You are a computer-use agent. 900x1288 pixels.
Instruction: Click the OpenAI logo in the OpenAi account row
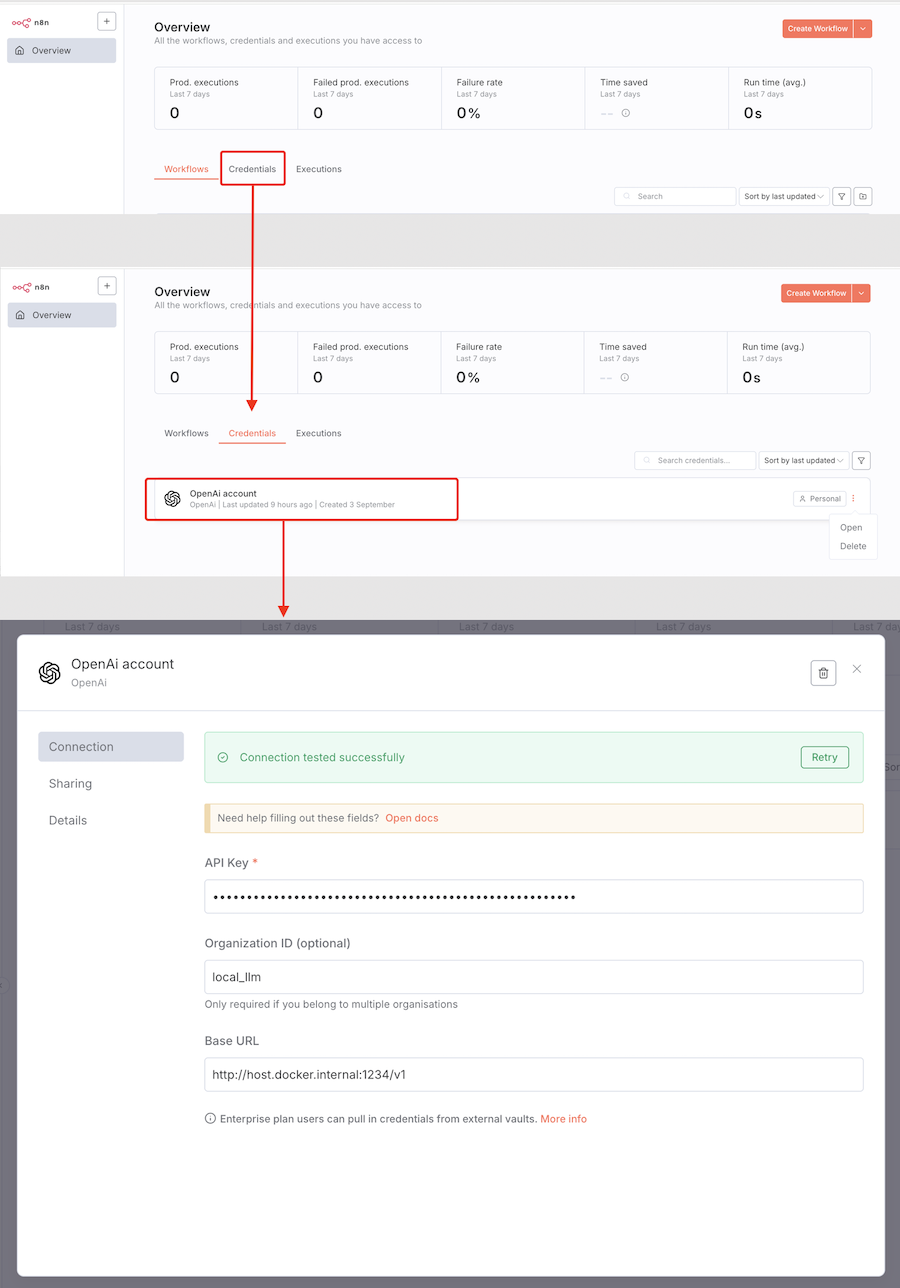coord(172,498)
